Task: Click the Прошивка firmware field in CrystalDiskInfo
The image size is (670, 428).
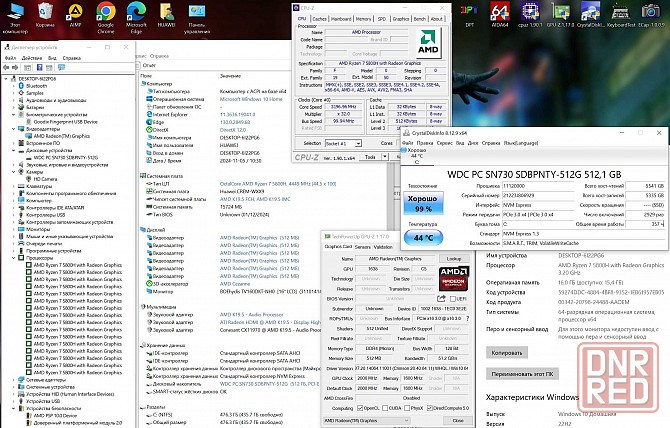Action: (x=538, y=186)
